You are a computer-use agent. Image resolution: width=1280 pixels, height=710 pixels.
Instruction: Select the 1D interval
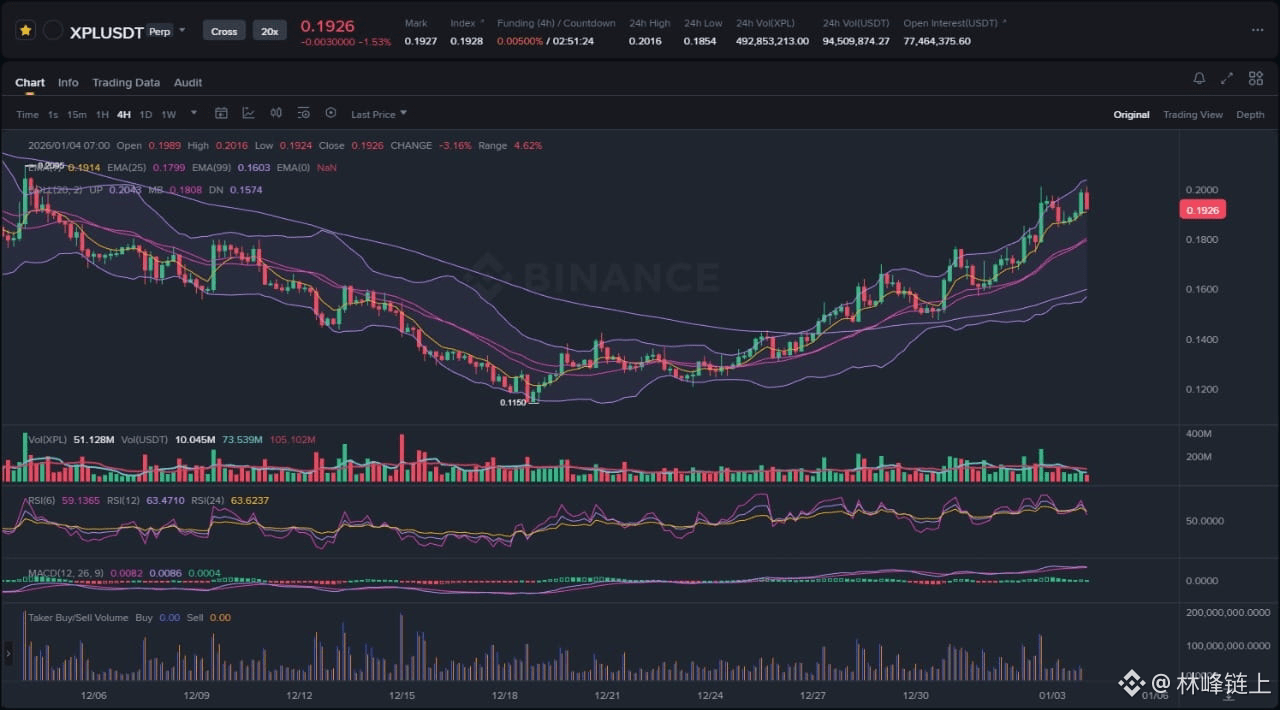pos(146,115)
